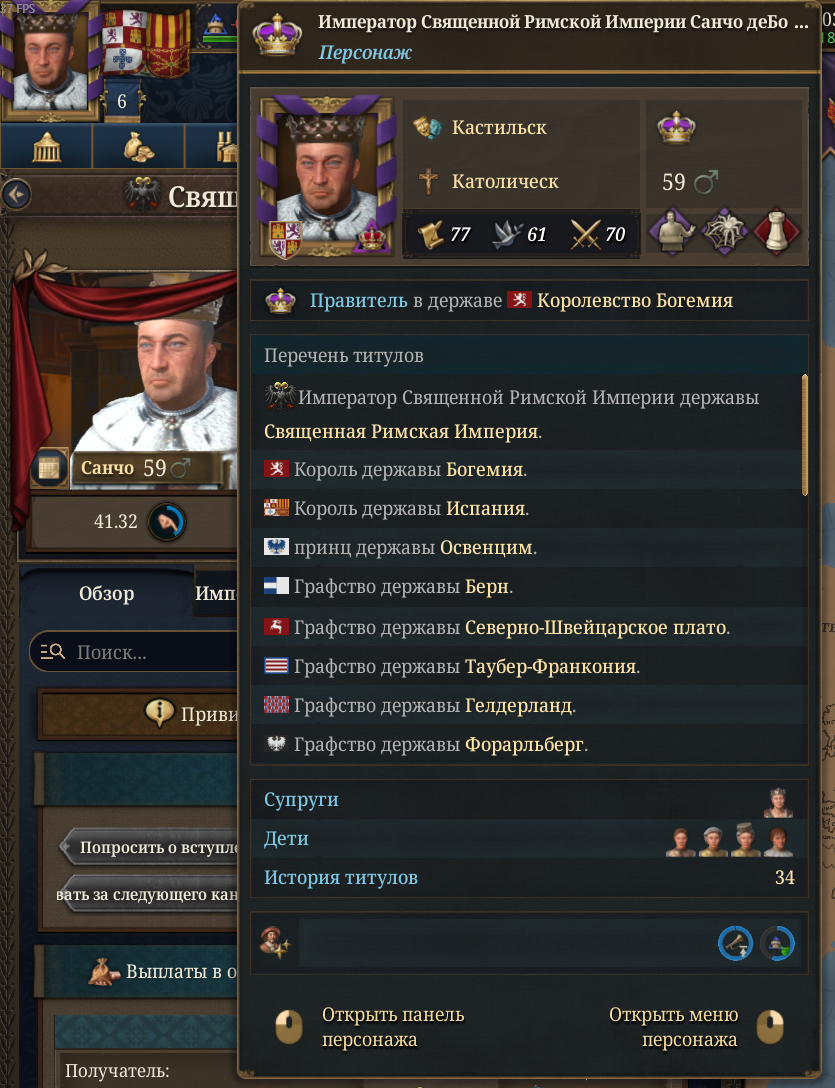Click the chess piece trait icon
The height and width of the screenshot is (1088, 835).
776,232
